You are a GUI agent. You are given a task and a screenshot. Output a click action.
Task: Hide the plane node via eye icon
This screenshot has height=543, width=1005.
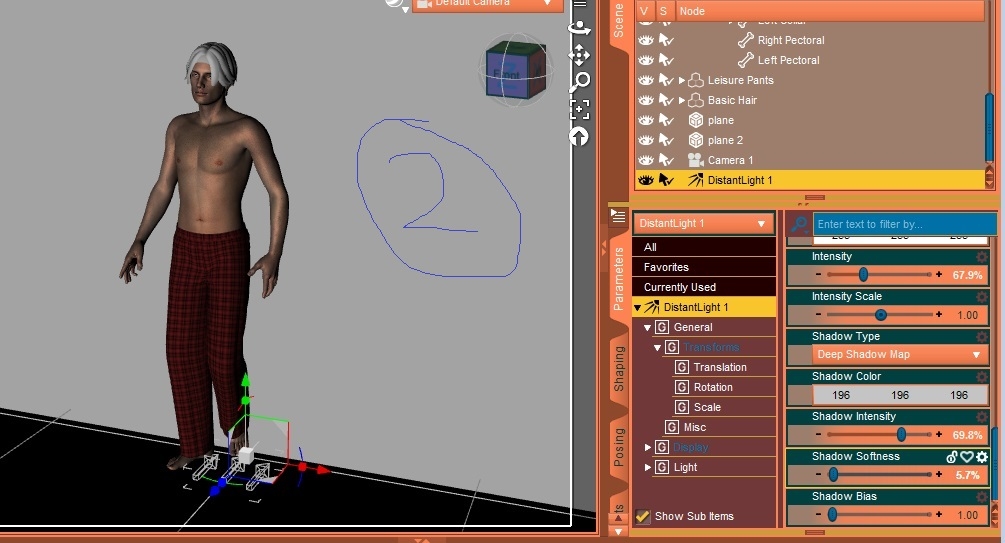pyautogui.click(x=645, y=120)
